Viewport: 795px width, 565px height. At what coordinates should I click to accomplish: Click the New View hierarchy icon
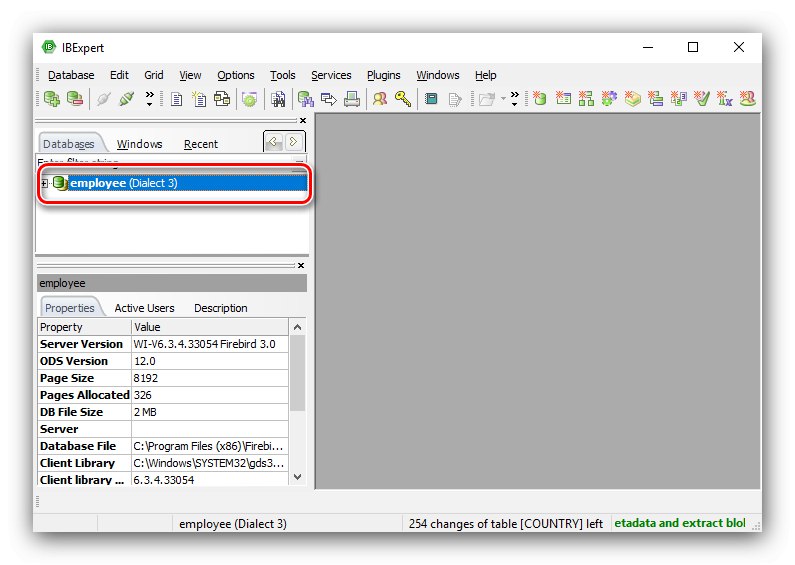pyautogui.click(x=586, y=98)
